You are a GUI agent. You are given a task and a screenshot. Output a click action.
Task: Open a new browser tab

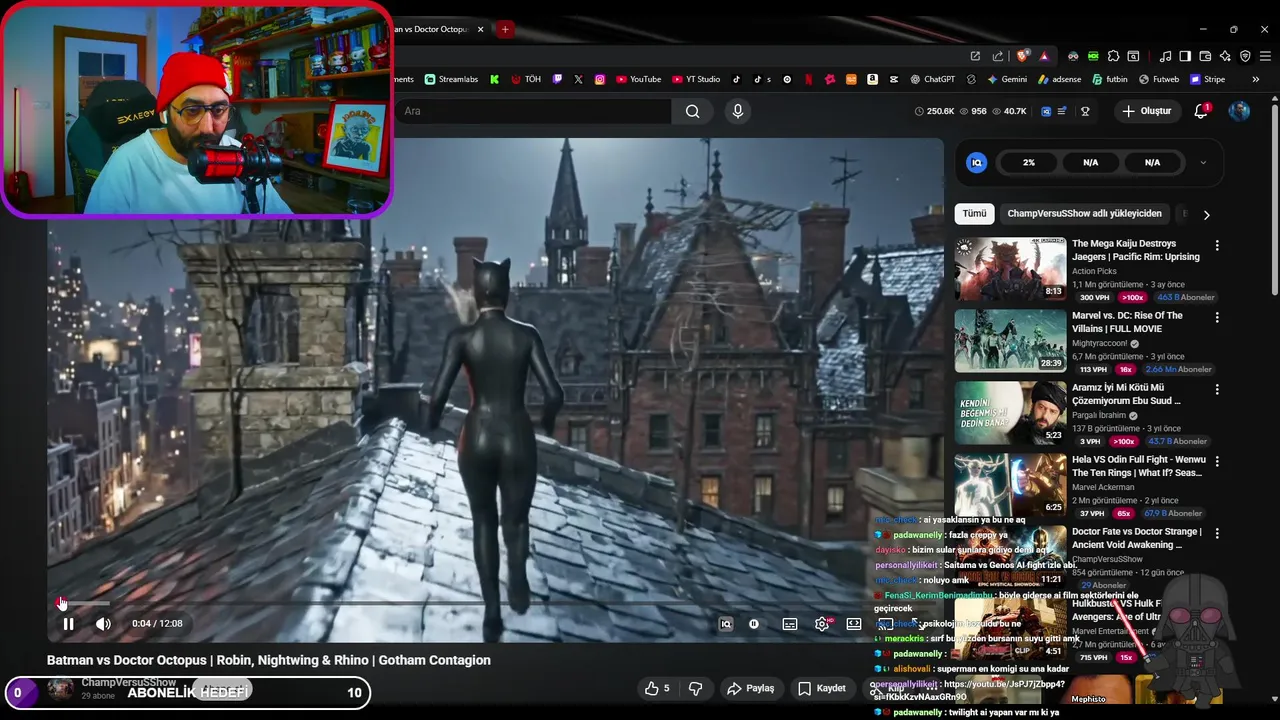[x=505, y=29]
